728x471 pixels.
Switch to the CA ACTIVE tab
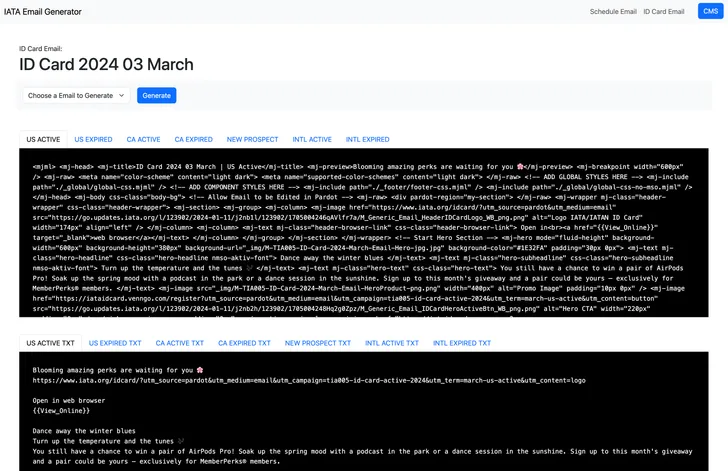[143, 139]
